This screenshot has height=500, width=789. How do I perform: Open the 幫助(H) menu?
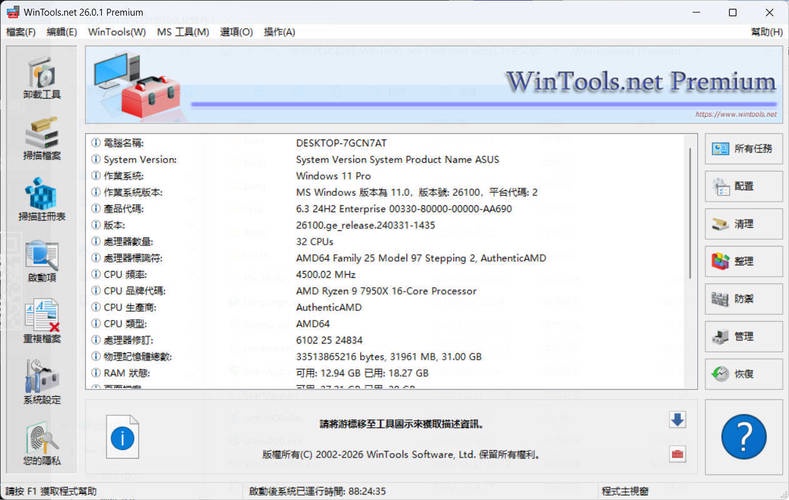[766, 32]
